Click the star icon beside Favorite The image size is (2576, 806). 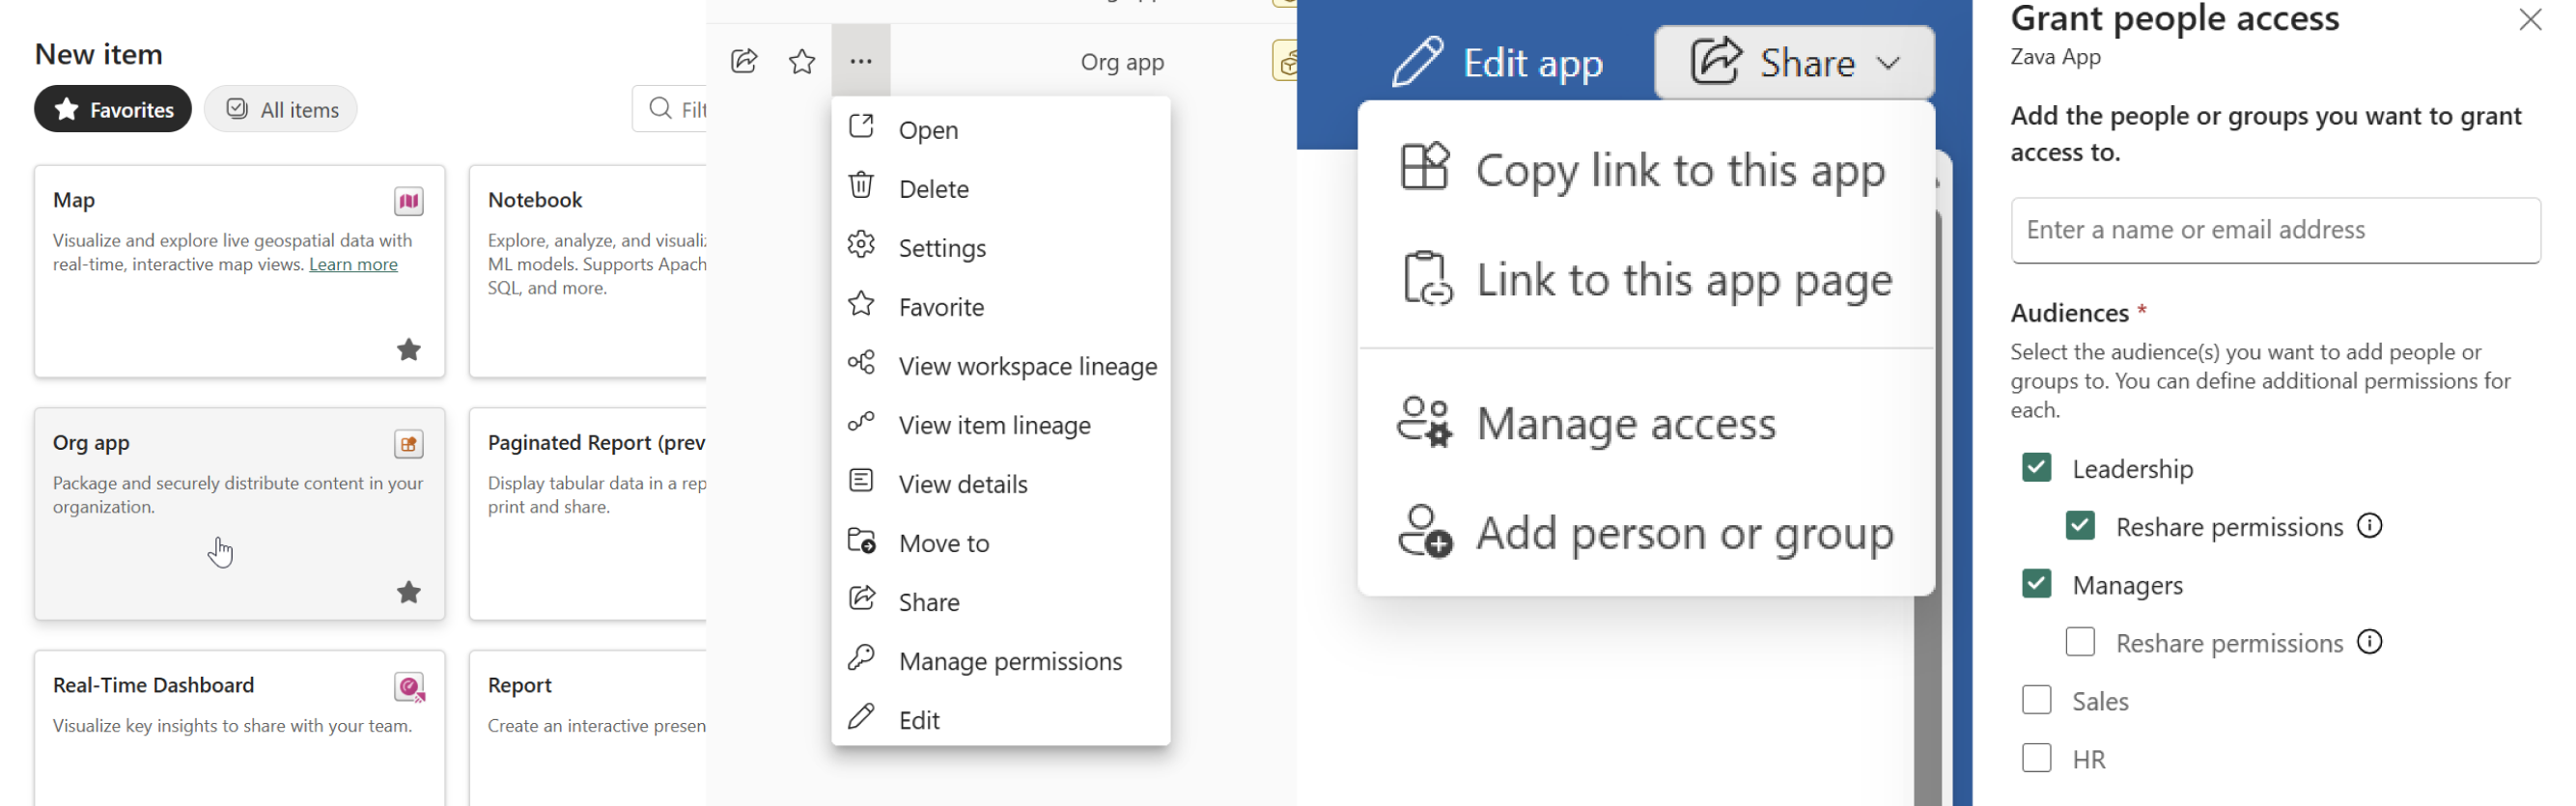[x=861, y=304]
